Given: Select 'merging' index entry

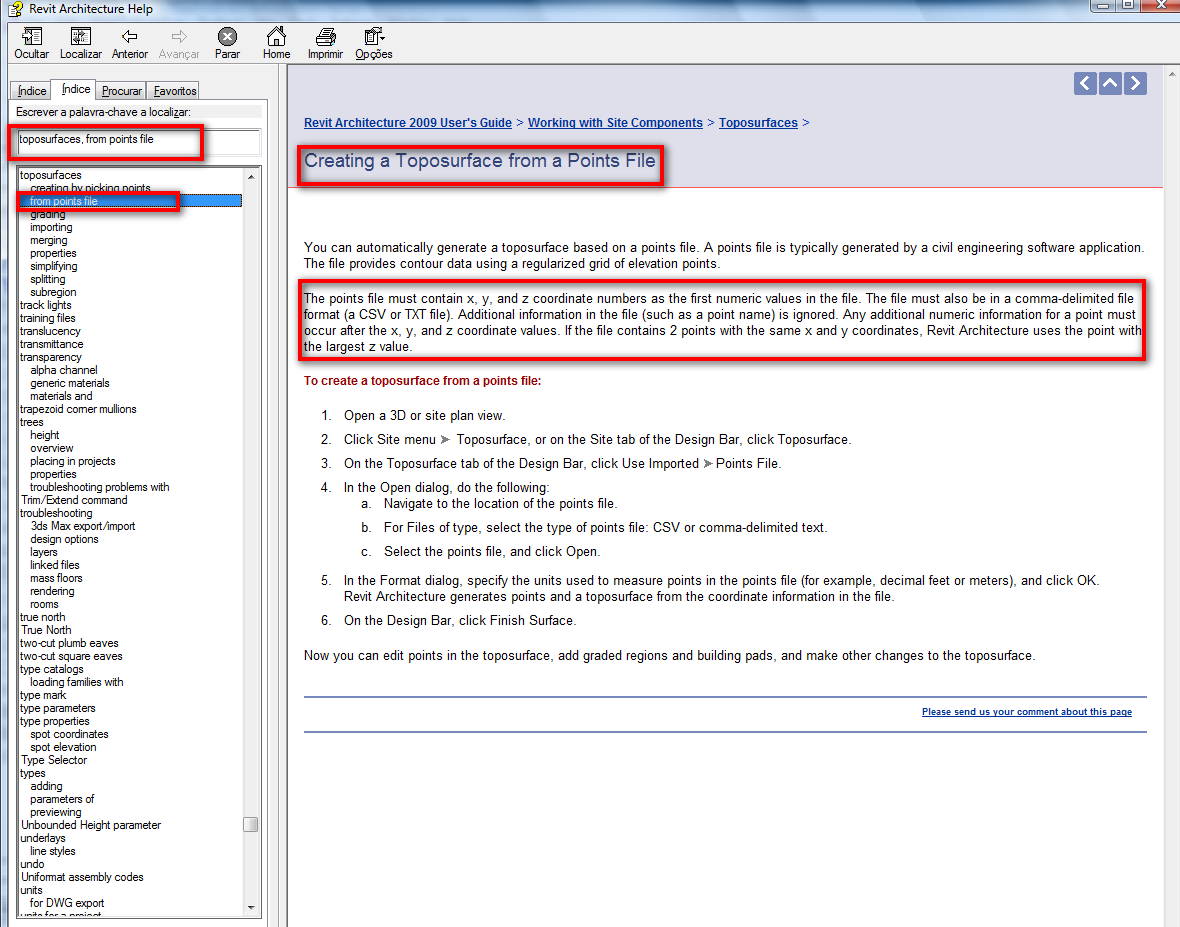Looking at the screenshot, I should point(48,240).
